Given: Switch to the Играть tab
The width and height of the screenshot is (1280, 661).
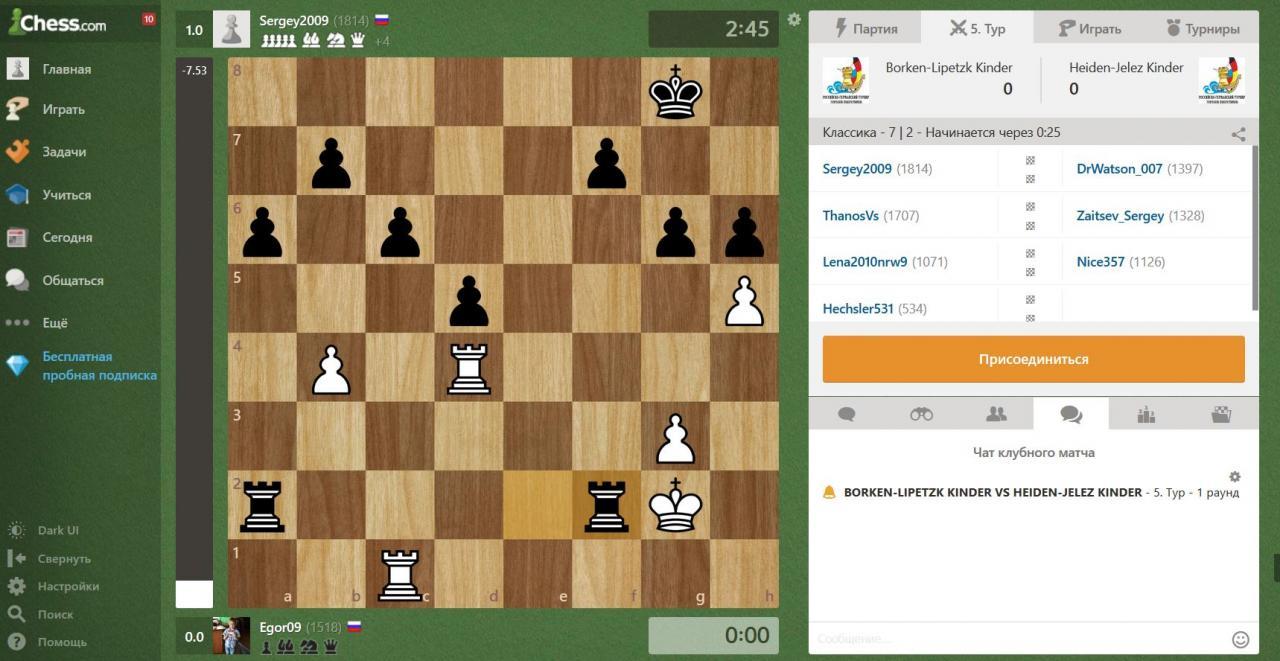Looking at the screenshot, I should [x=1090, y=29].
